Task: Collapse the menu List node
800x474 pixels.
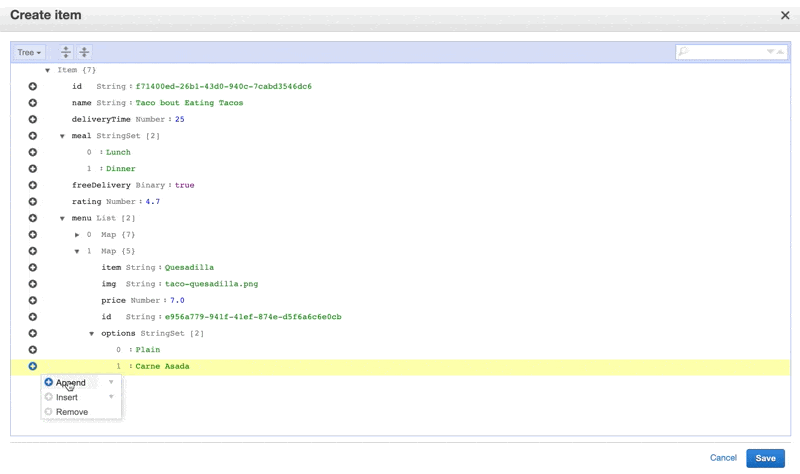Action: (62, 218)
